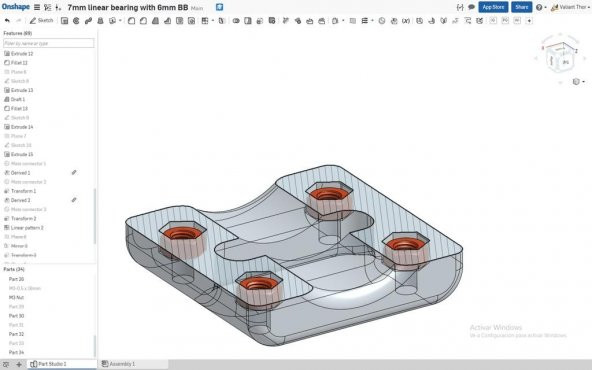Open the help question mark dropdown
The height and width of the screenshot is (370, 592).
point(541,7)
